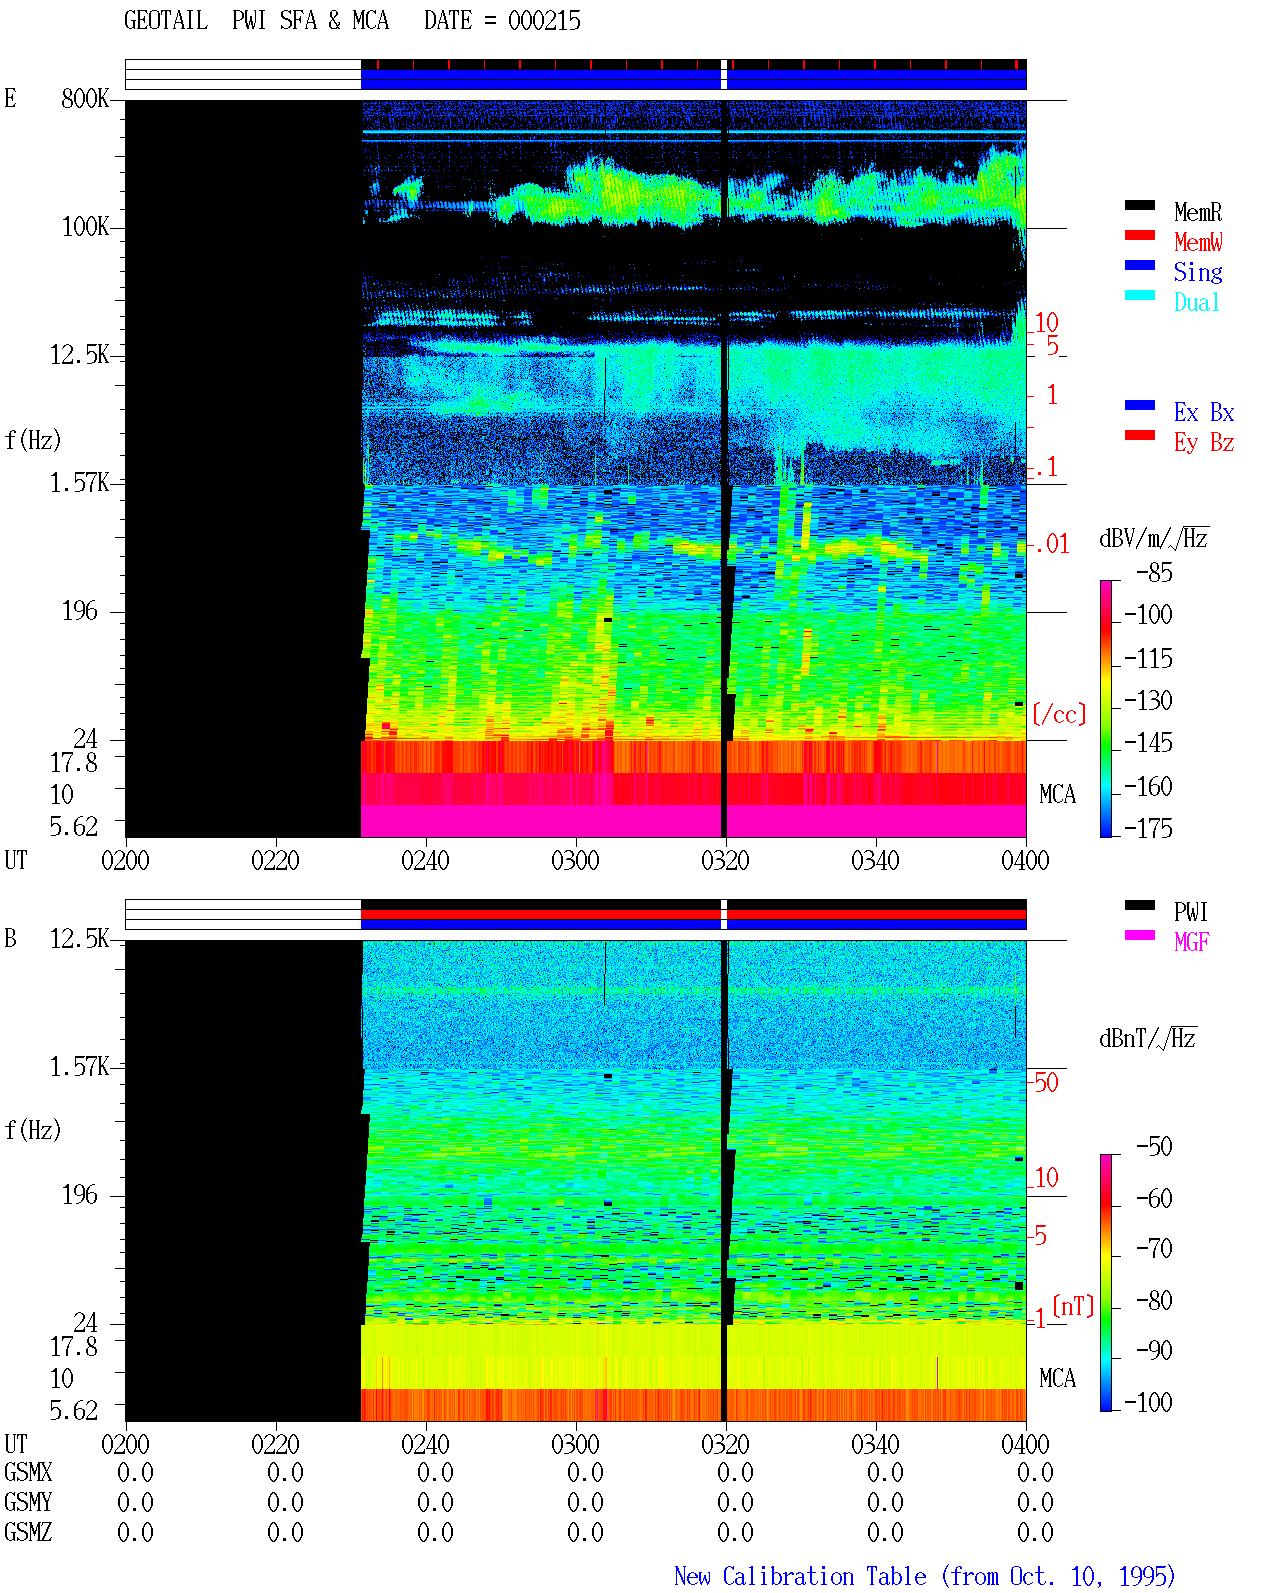The image size is (1280, 1593).
Task: Click the red 10 density scale label beside E panel
Action: click(x=1046, y=322)
